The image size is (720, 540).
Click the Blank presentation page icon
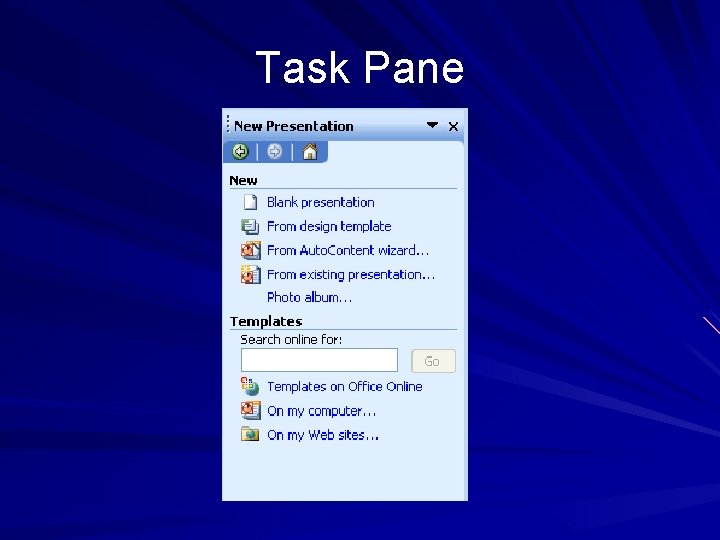coord(250,202)
